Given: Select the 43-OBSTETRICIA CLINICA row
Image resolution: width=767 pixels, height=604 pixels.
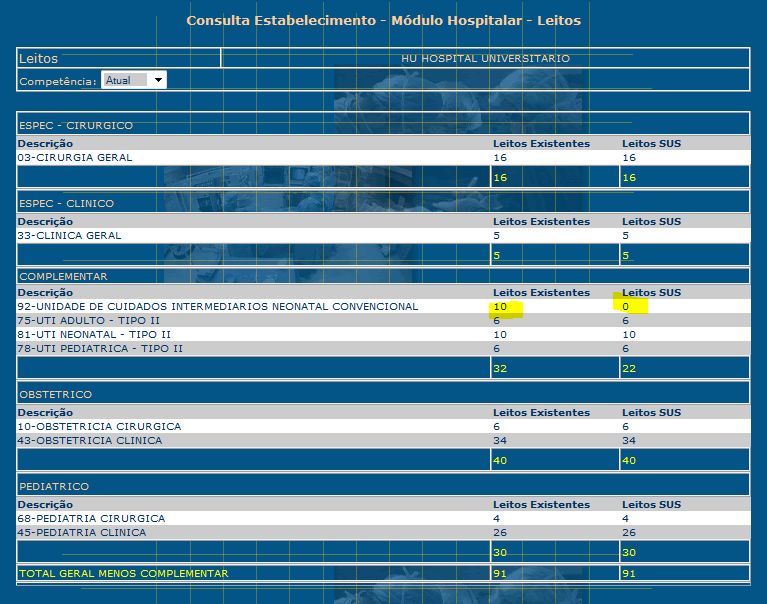Looking at the screenshot, I should 91,440.
